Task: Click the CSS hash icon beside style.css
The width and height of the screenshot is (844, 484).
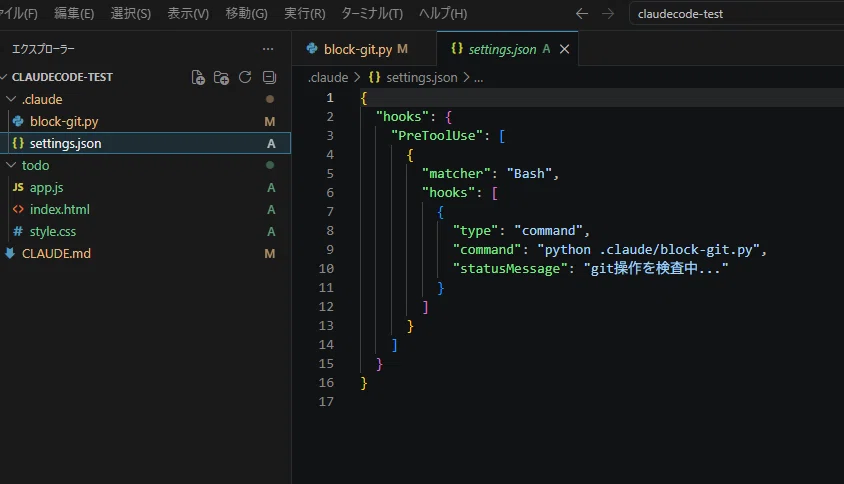Action: 18,232
